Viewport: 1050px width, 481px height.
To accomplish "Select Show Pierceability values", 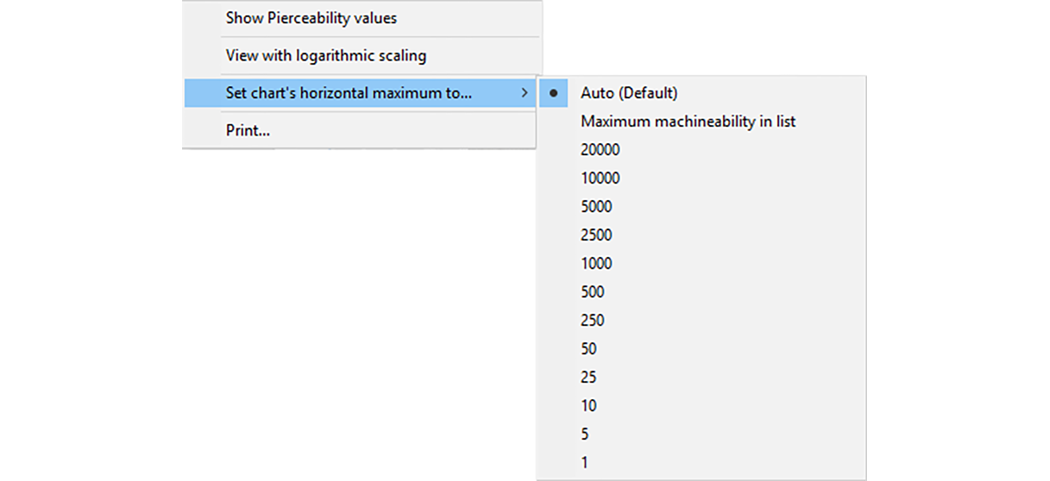I will coord(360,18).
